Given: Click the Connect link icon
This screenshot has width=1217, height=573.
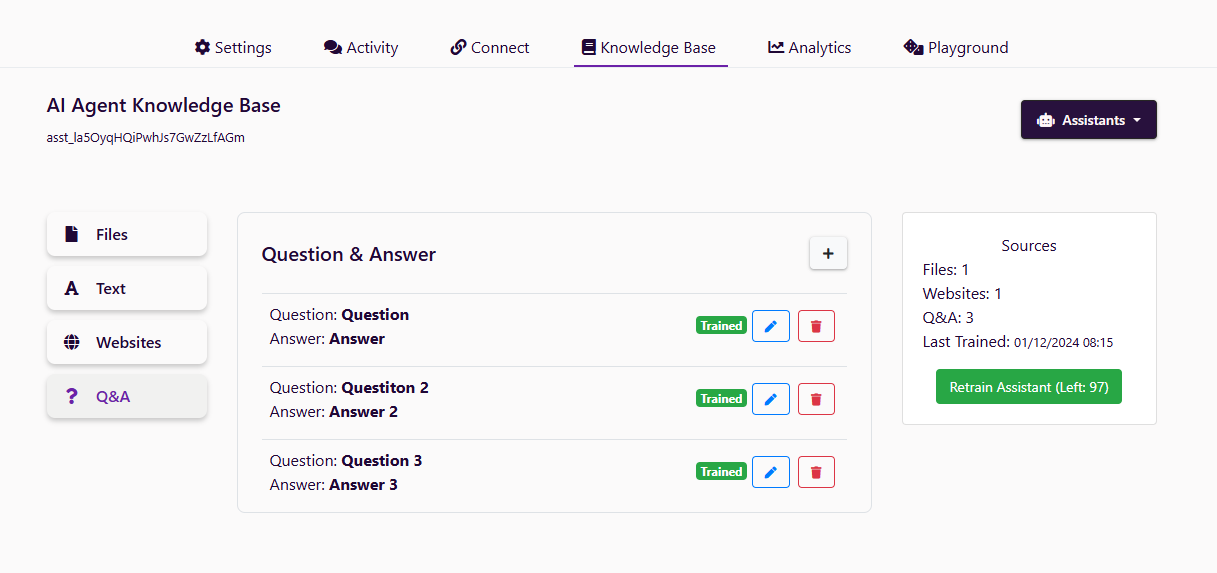Looking at the screenshot, I should pos(458,47).
